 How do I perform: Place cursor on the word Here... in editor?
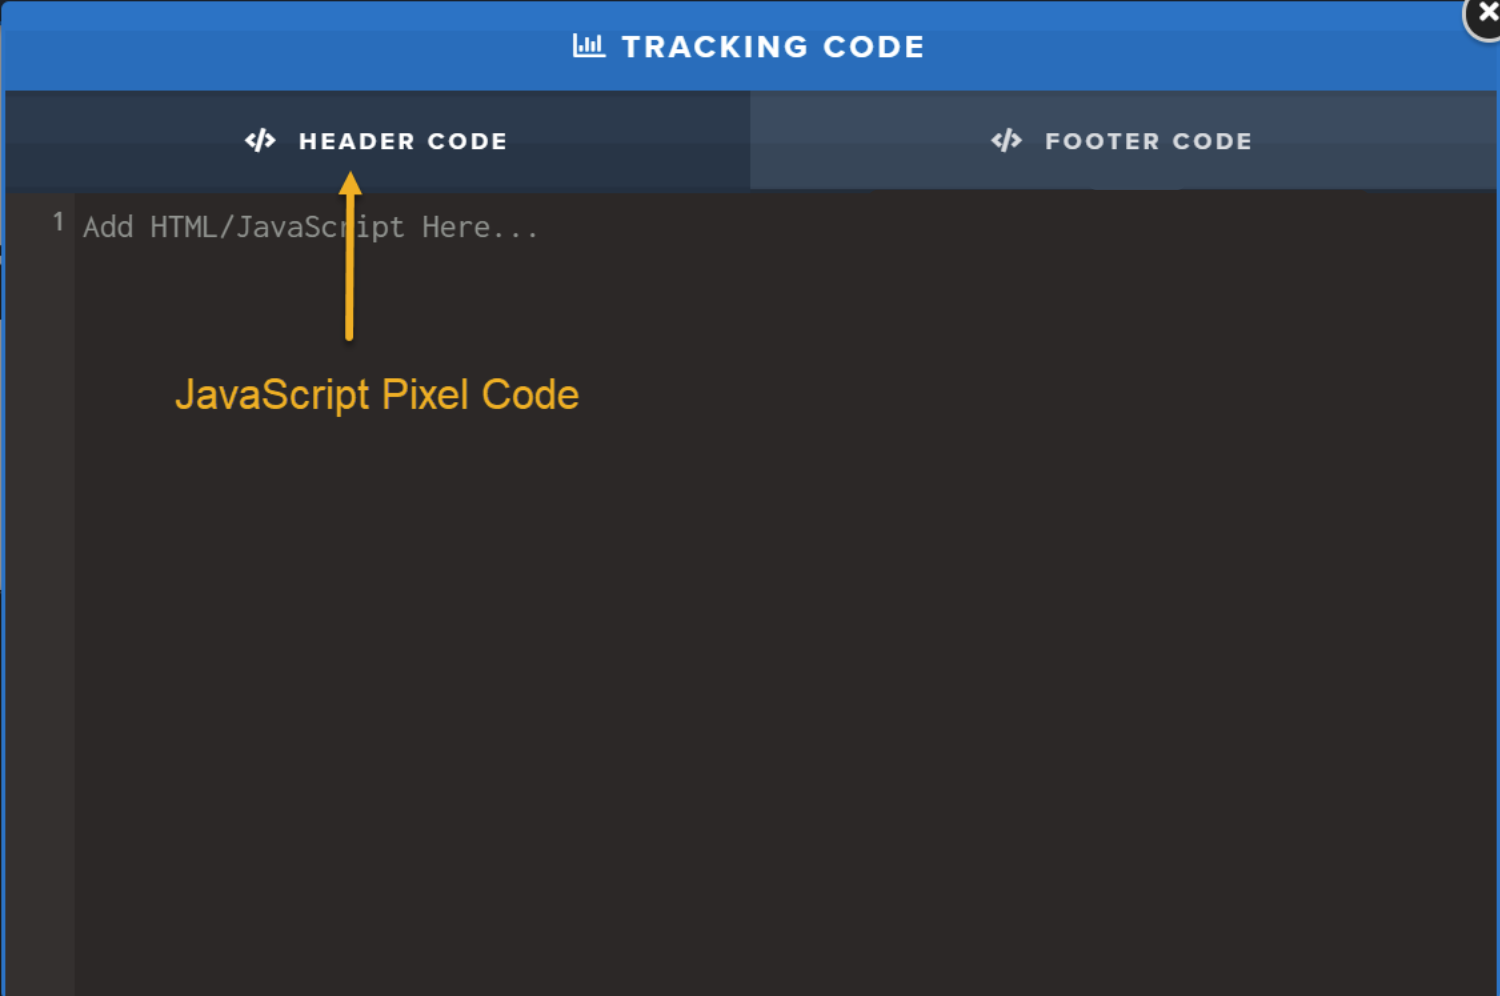(x=479, y=228)
